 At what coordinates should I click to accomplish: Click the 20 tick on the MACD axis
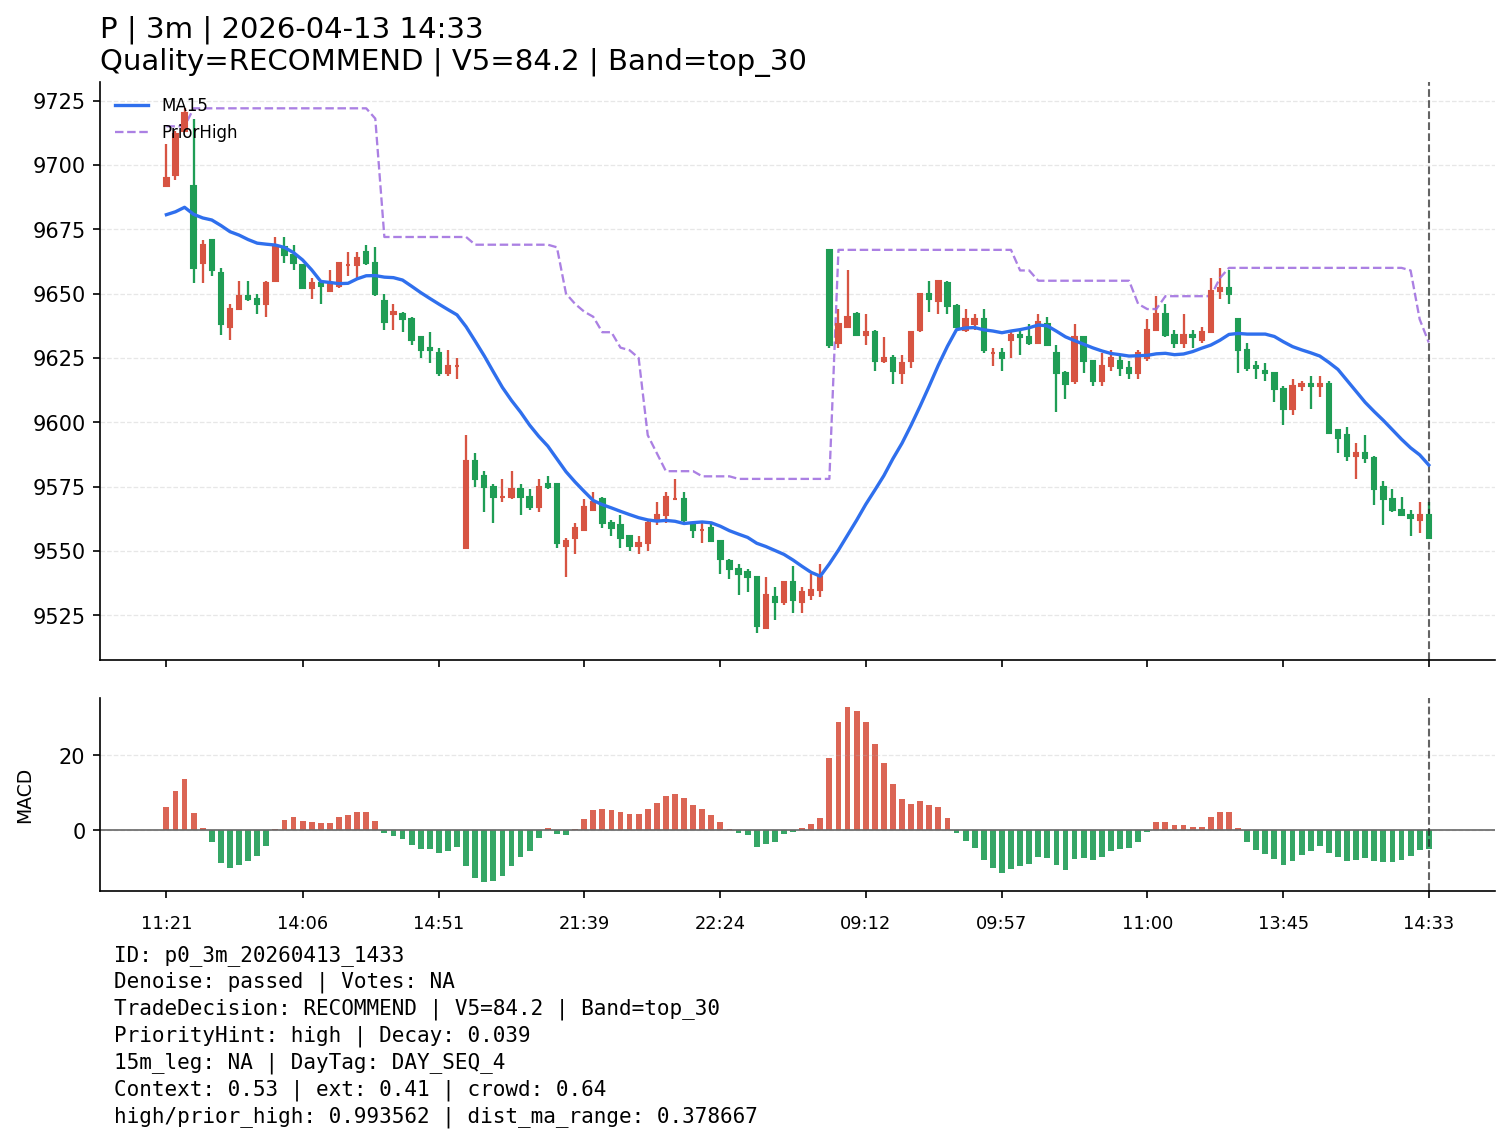pos(76,756)
